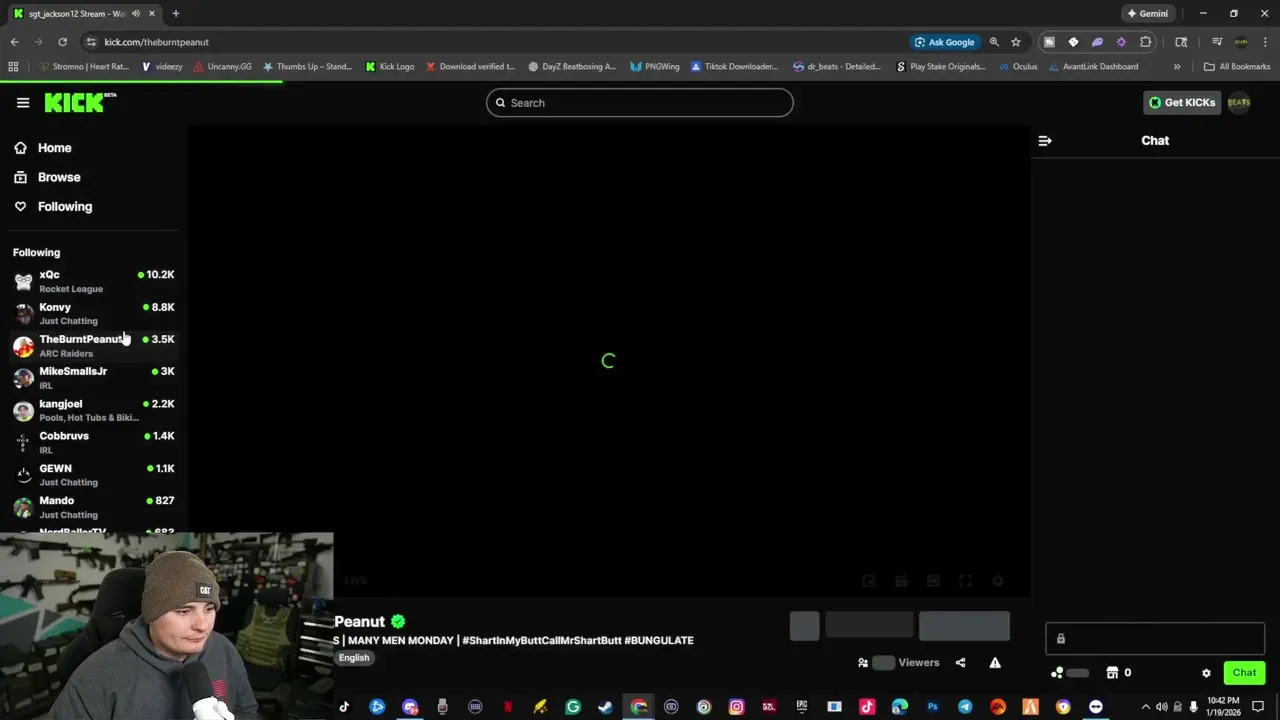This screenshot has width=1280, height=720.
Task: Share the stream
Action: 960,662
